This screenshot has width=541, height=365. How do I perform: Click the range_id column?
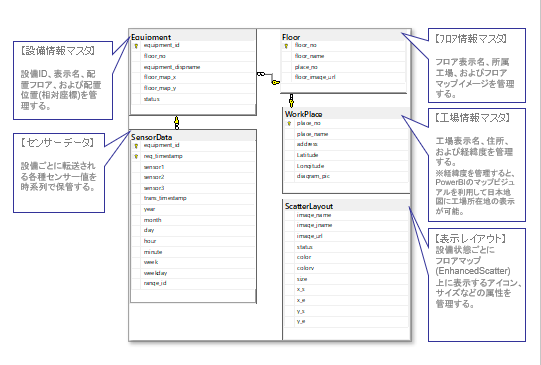coord(155,283)
